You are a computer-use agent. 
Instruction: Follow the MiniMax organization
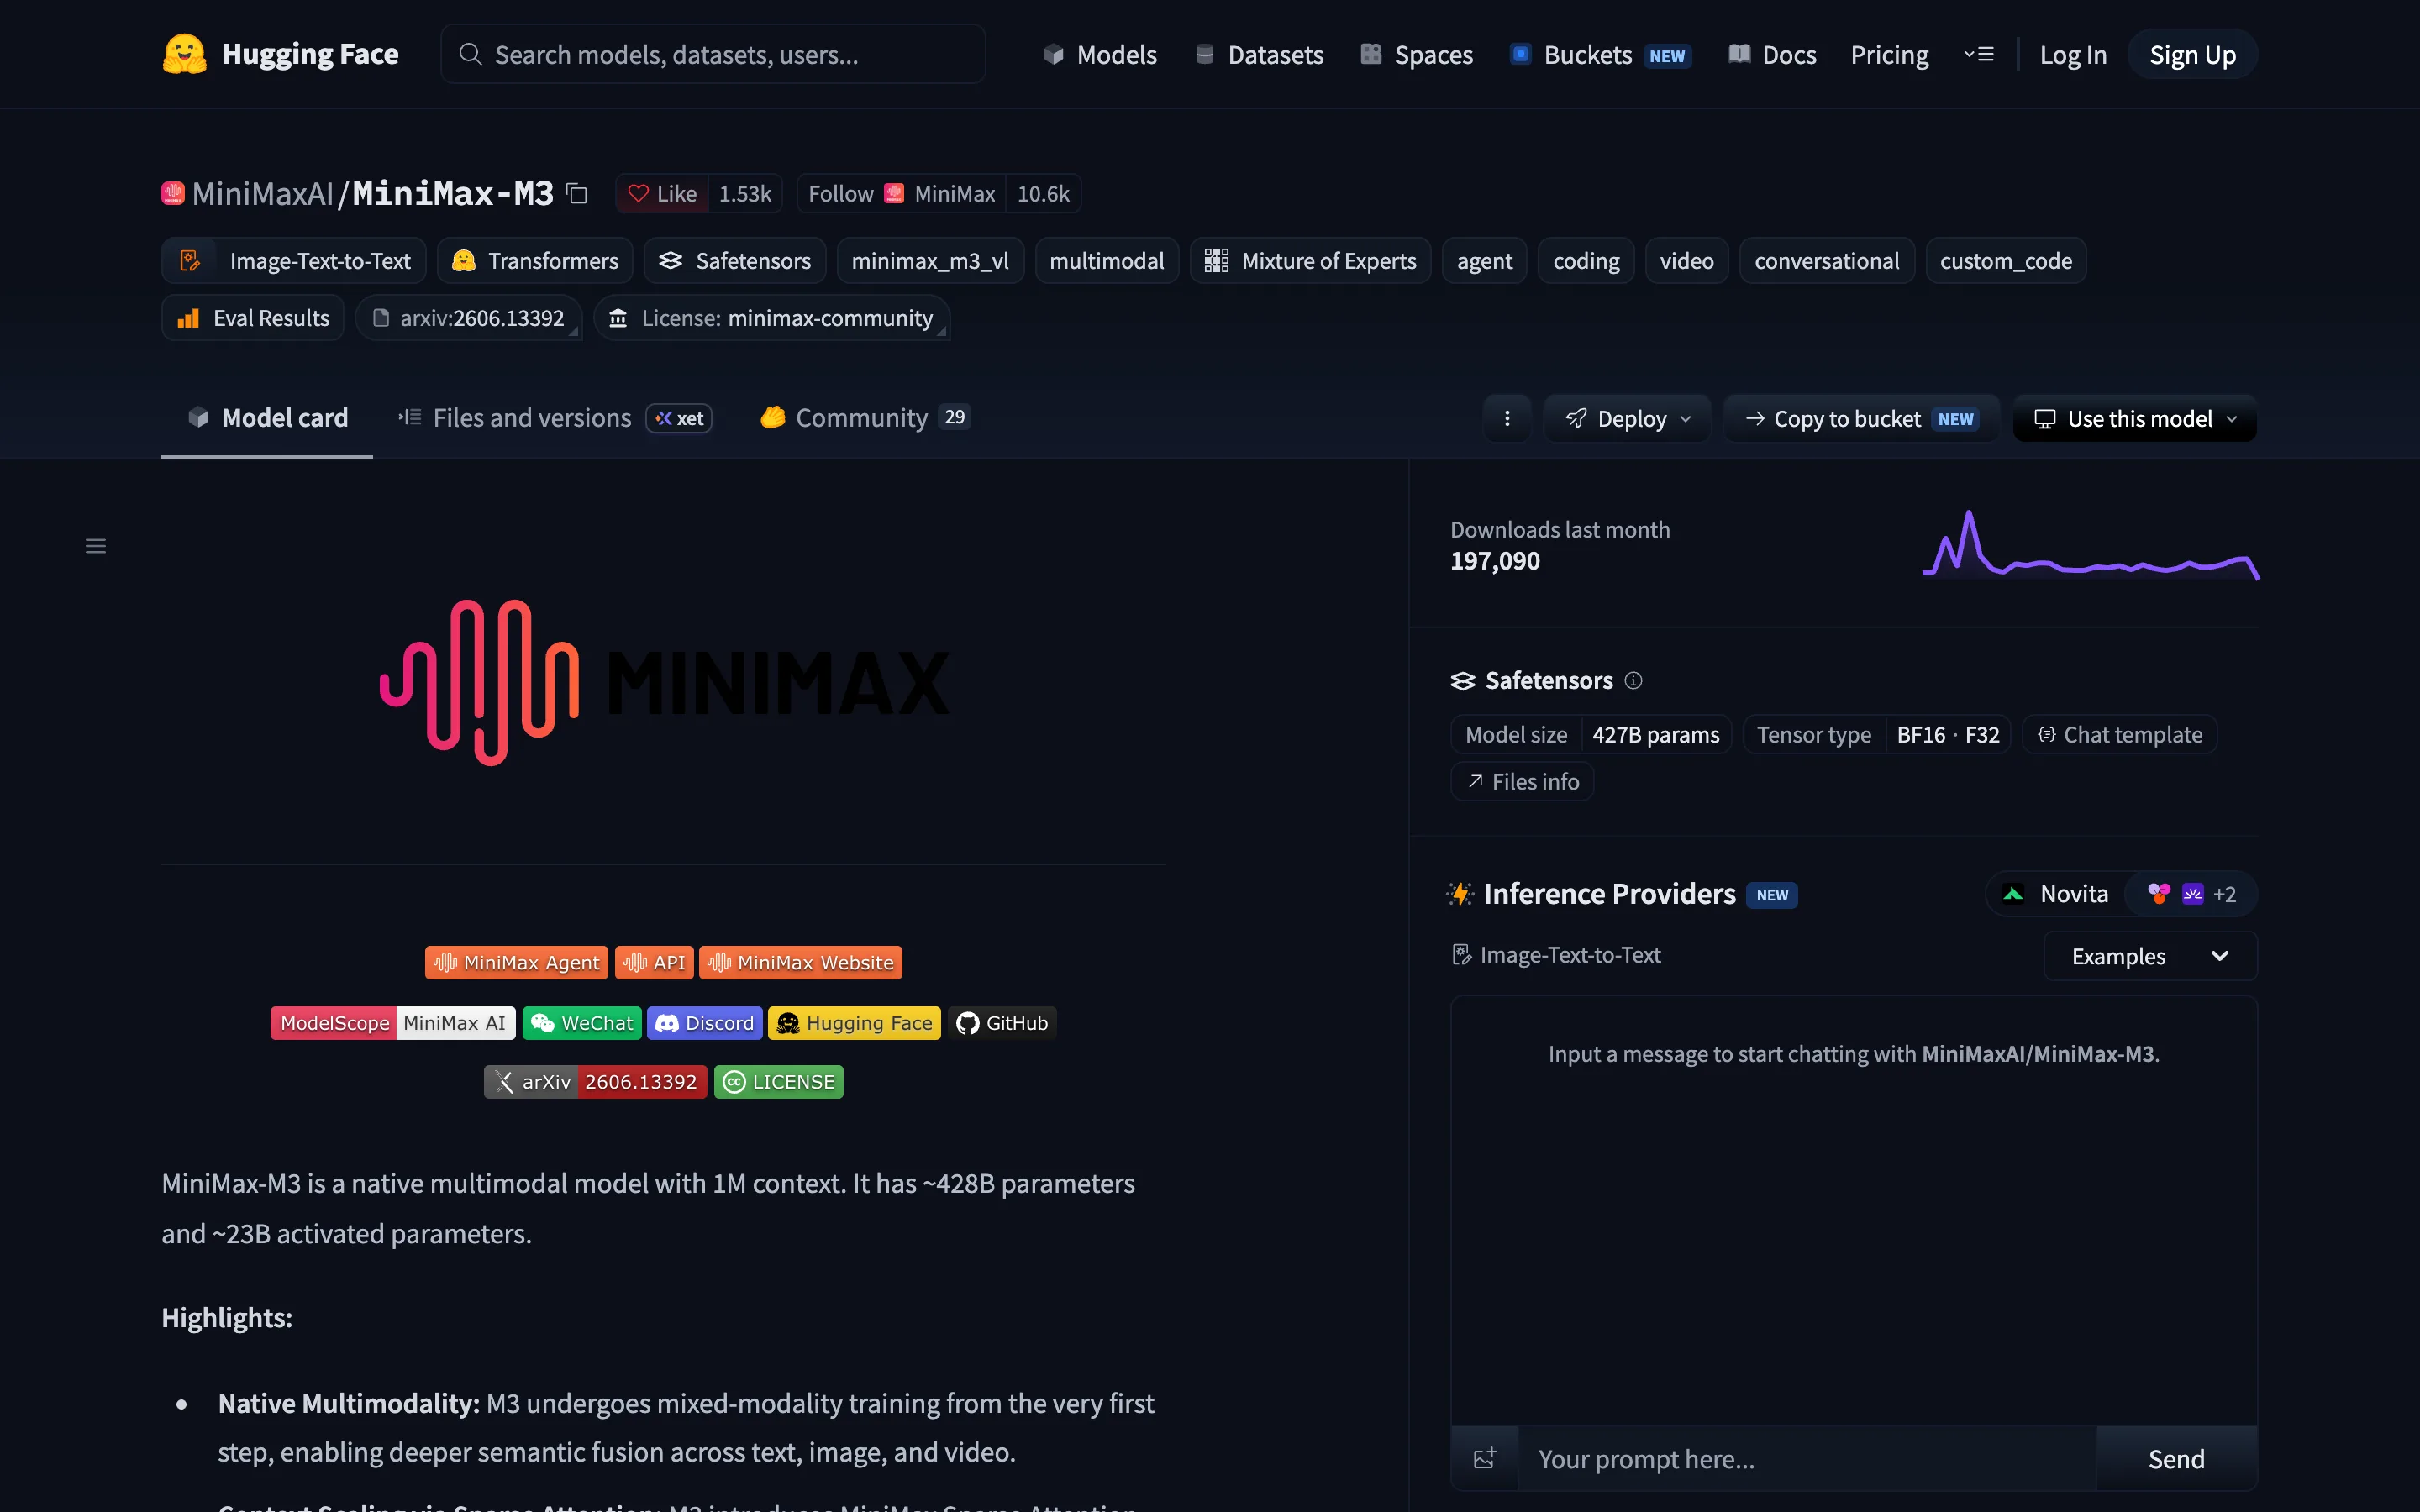(901, 193)
